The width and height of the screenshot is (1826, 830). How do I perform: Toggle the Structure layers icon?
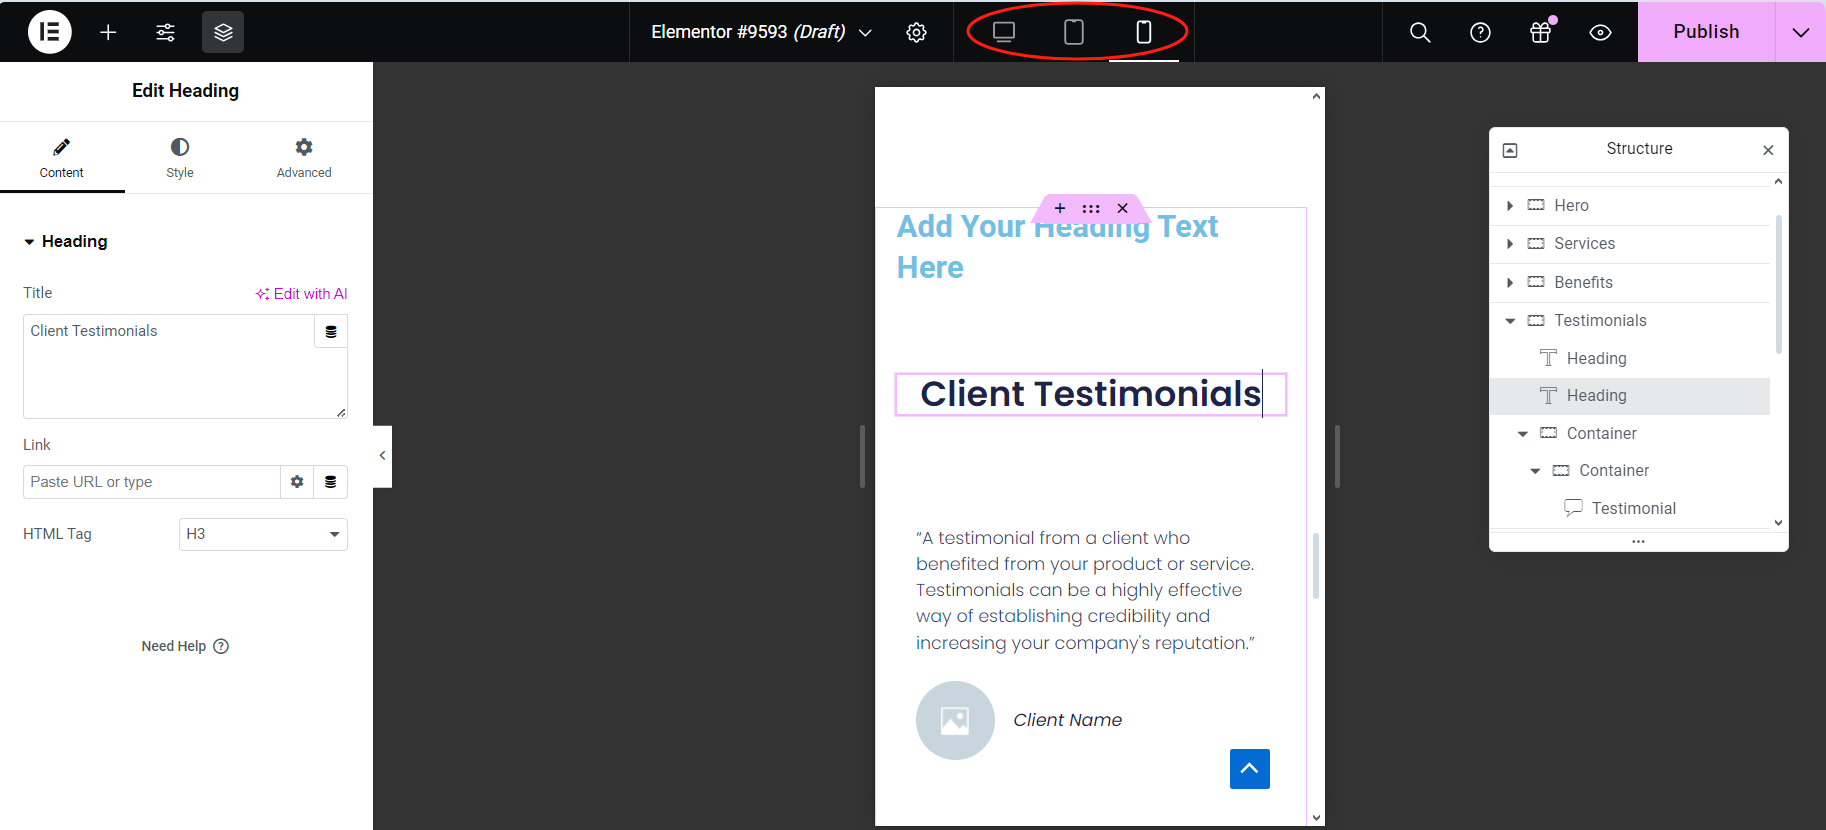click(x=223, y=32)
